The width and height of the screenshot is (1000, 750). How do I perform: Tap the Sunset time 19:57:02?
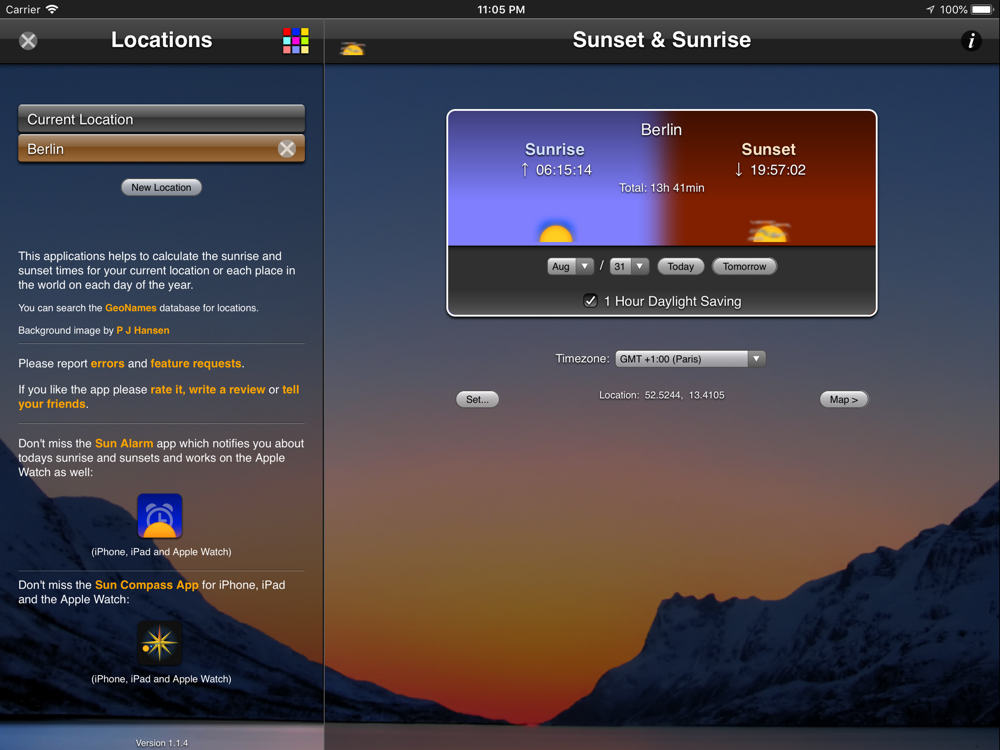(x=777, y=170)
